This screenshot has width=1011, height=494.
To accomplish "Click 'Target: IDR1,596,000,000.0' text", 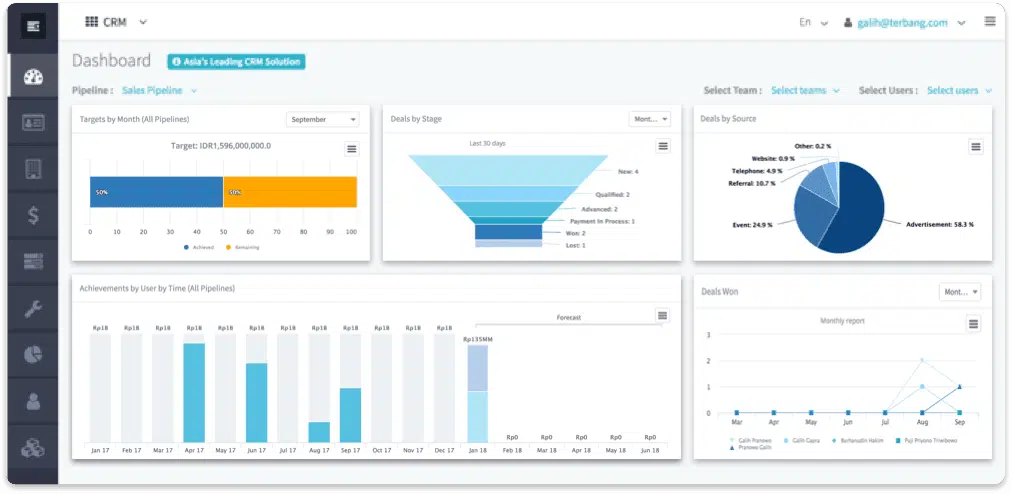I will (x=223, y=146).
